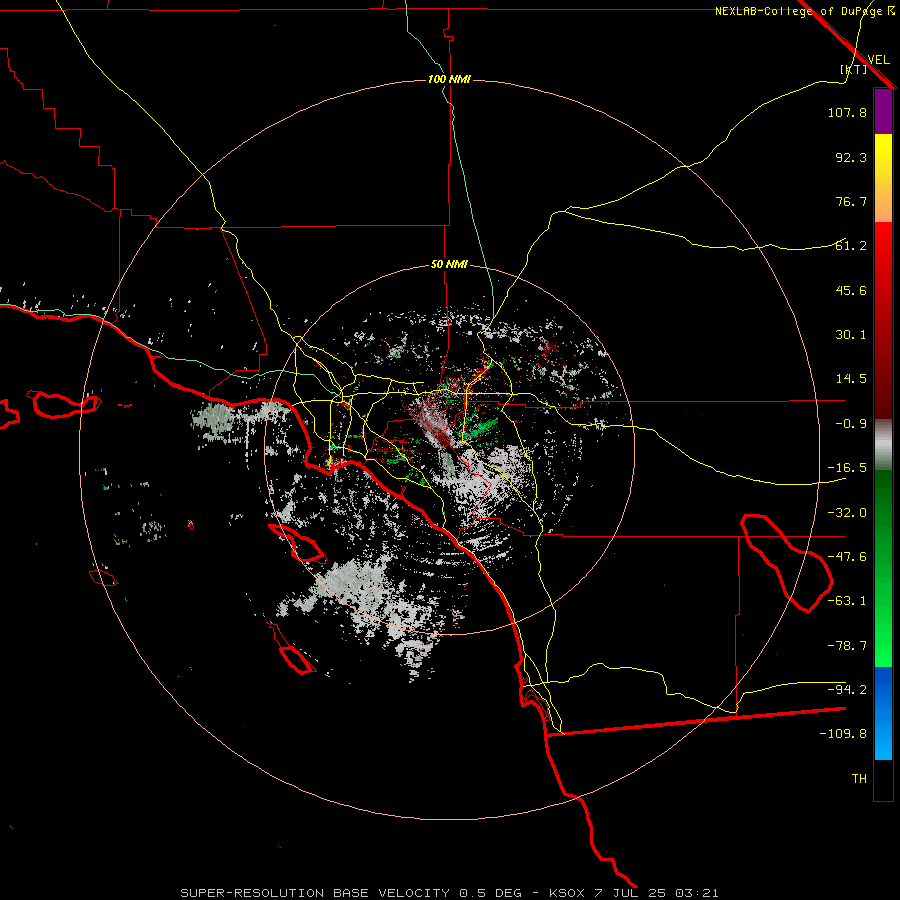
Task: Click the -63.1 velocity scale value
Action: pos(847,601)
